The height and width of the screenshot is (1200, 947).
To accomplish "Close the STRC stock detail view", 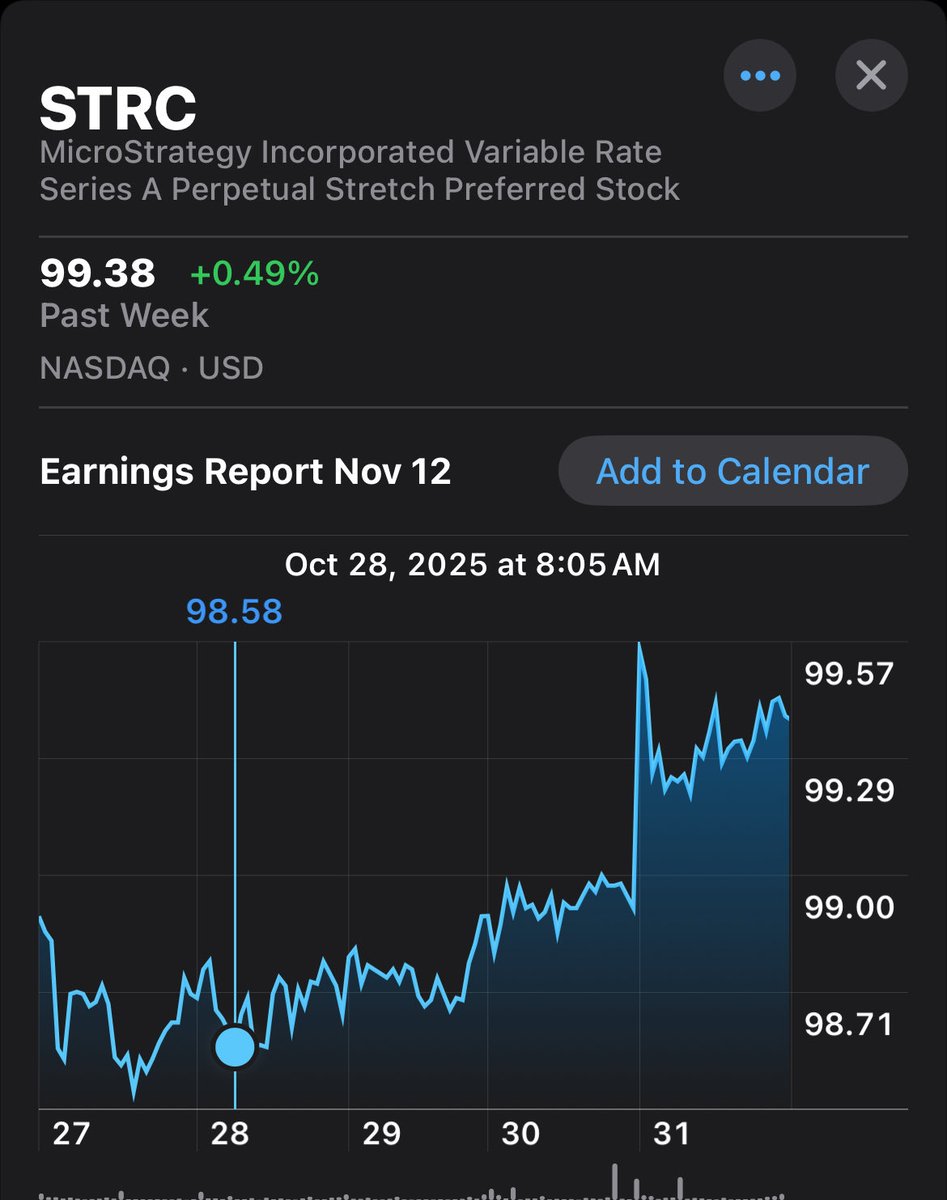I will coord(871,75).
